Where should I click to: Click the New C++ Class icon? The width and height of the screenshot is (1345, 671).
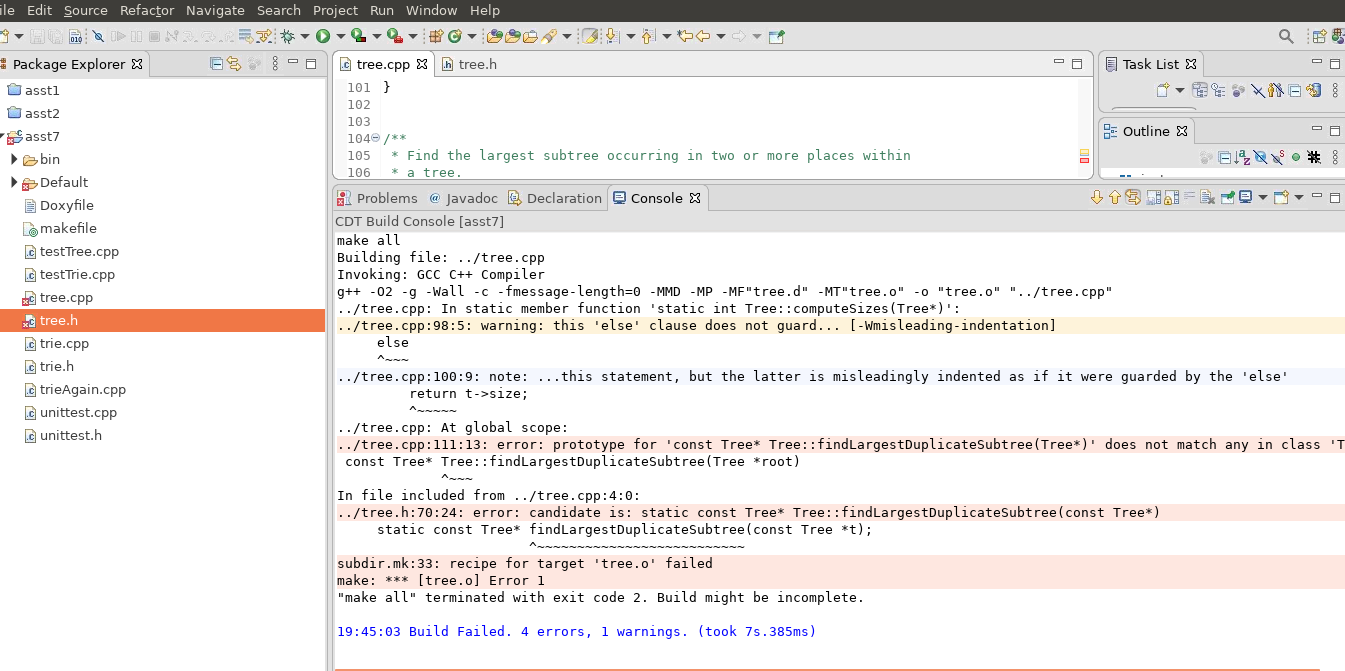pos(455,36)
